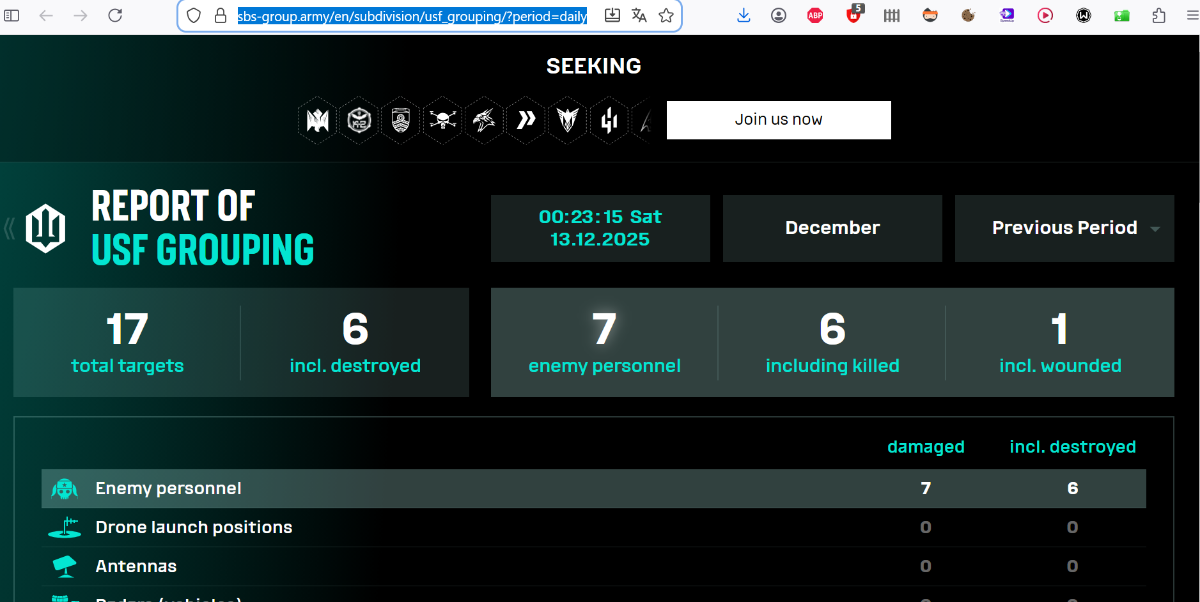The height and width of the screenshot is (602, 1200).
Task: Switch to the December period tab
Action: click(832, 228)
